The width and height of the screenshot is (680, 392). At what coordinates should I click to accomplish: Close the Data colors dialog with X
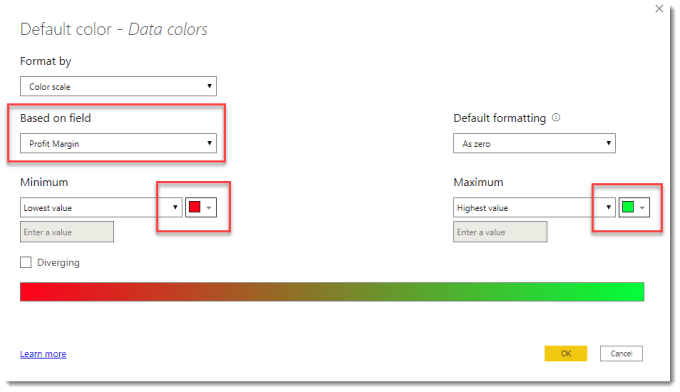(659, 9)
